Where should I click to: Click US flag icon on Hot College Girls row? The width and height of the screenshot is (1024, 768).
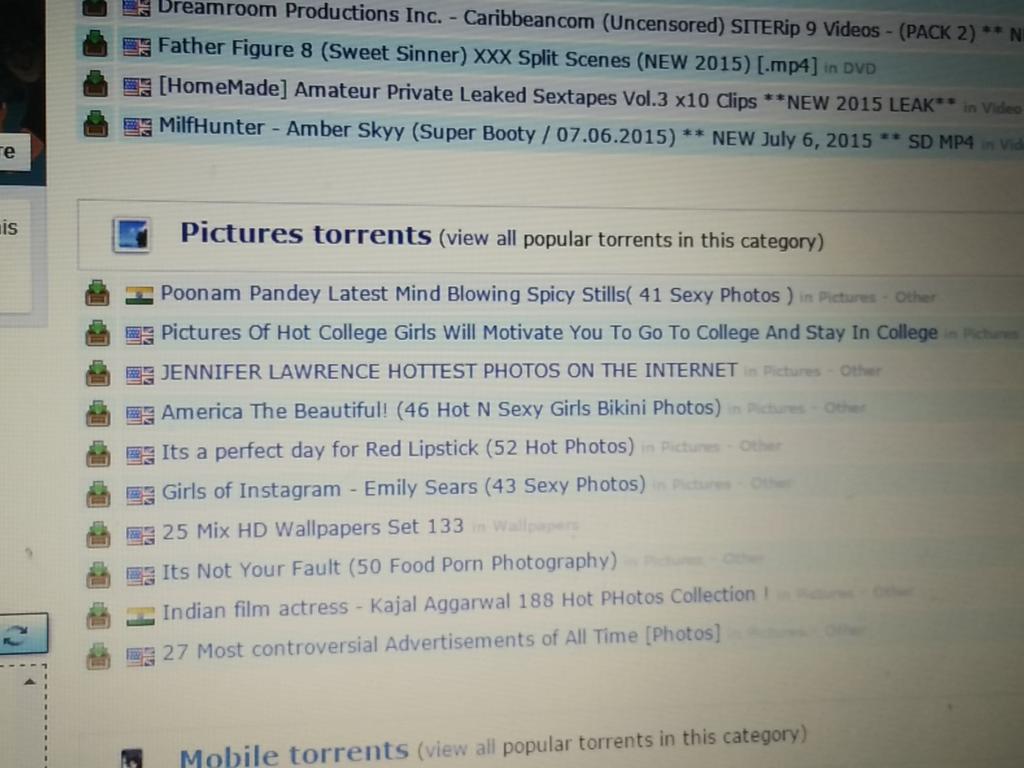pos(139,335)
